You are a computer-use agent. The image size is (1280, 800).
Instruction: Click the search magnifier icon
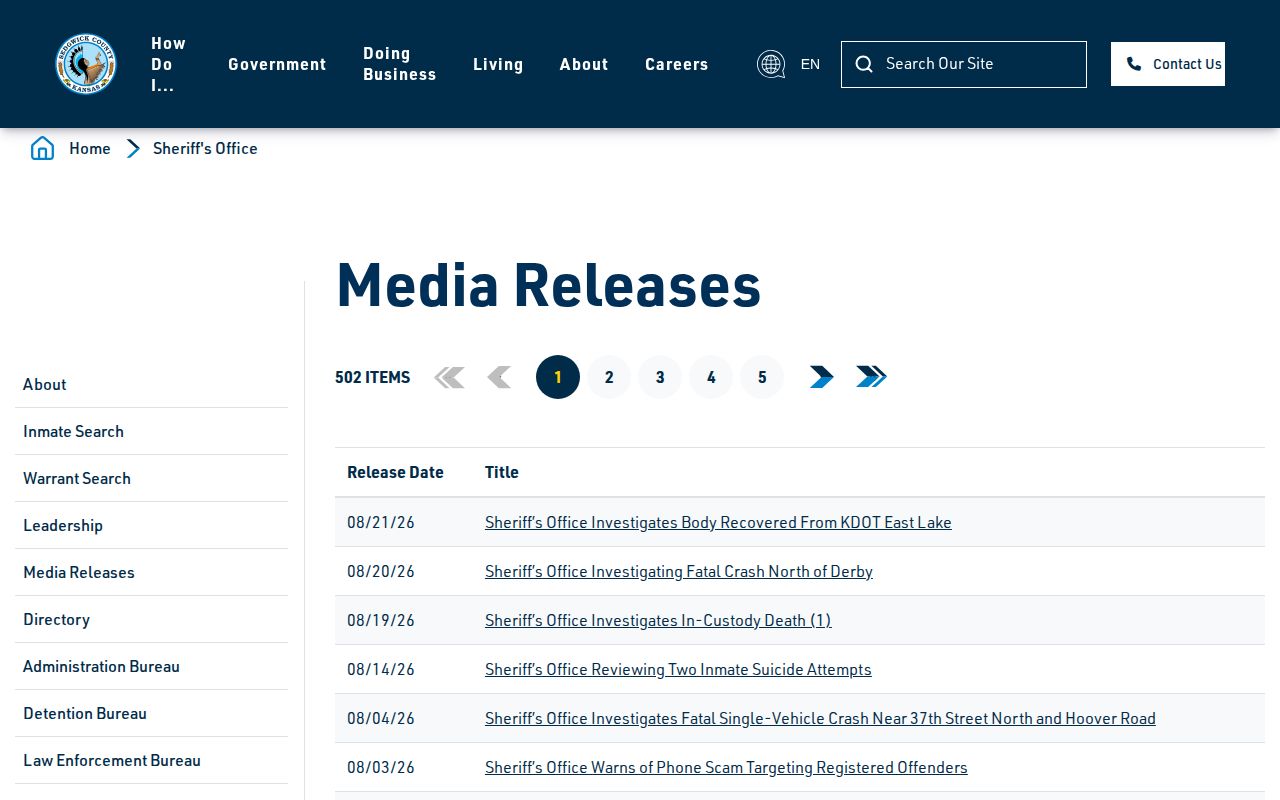click(864, 64)
